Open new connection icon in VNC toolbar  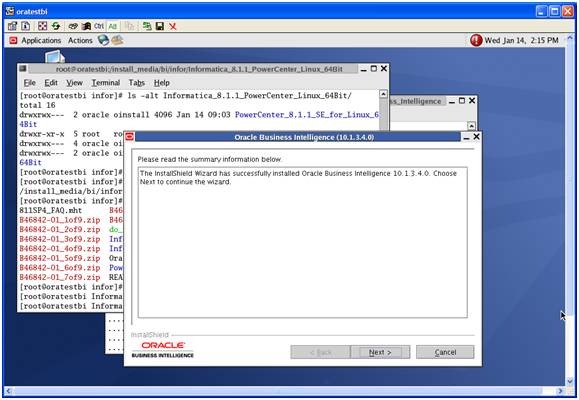click(147, 26)
